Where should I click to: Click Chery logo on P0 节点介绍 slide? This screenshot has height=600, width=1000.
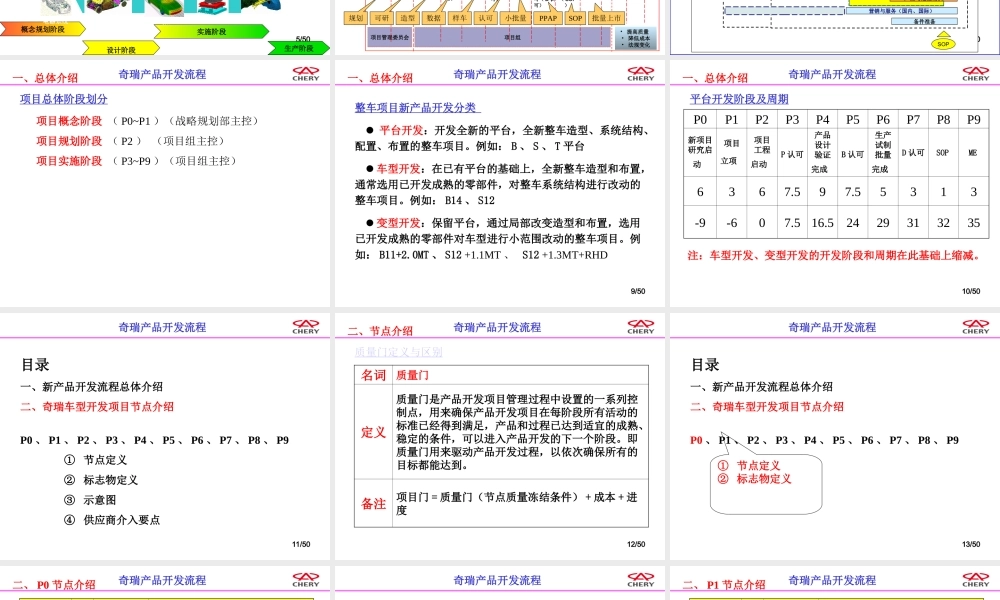point(305,580)
